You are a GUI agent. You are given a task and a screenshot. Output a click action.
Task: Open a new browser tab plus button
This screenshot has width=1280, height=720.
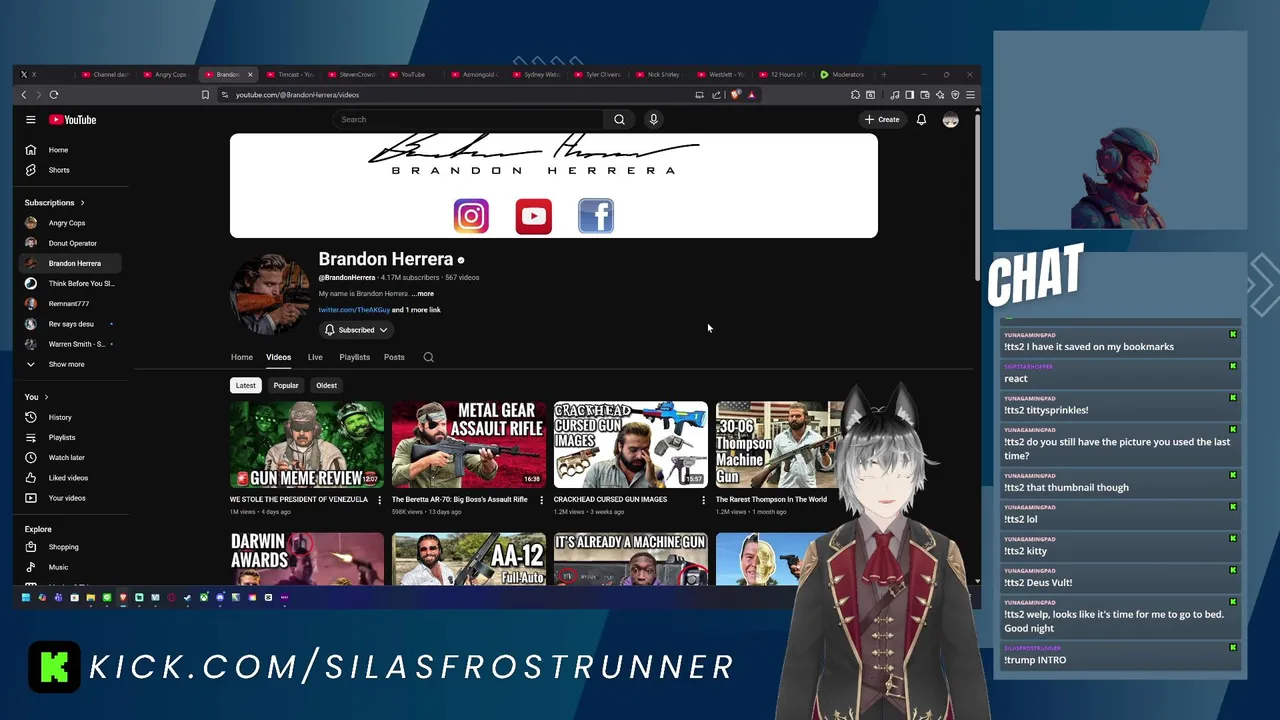(x=883, y=74)
